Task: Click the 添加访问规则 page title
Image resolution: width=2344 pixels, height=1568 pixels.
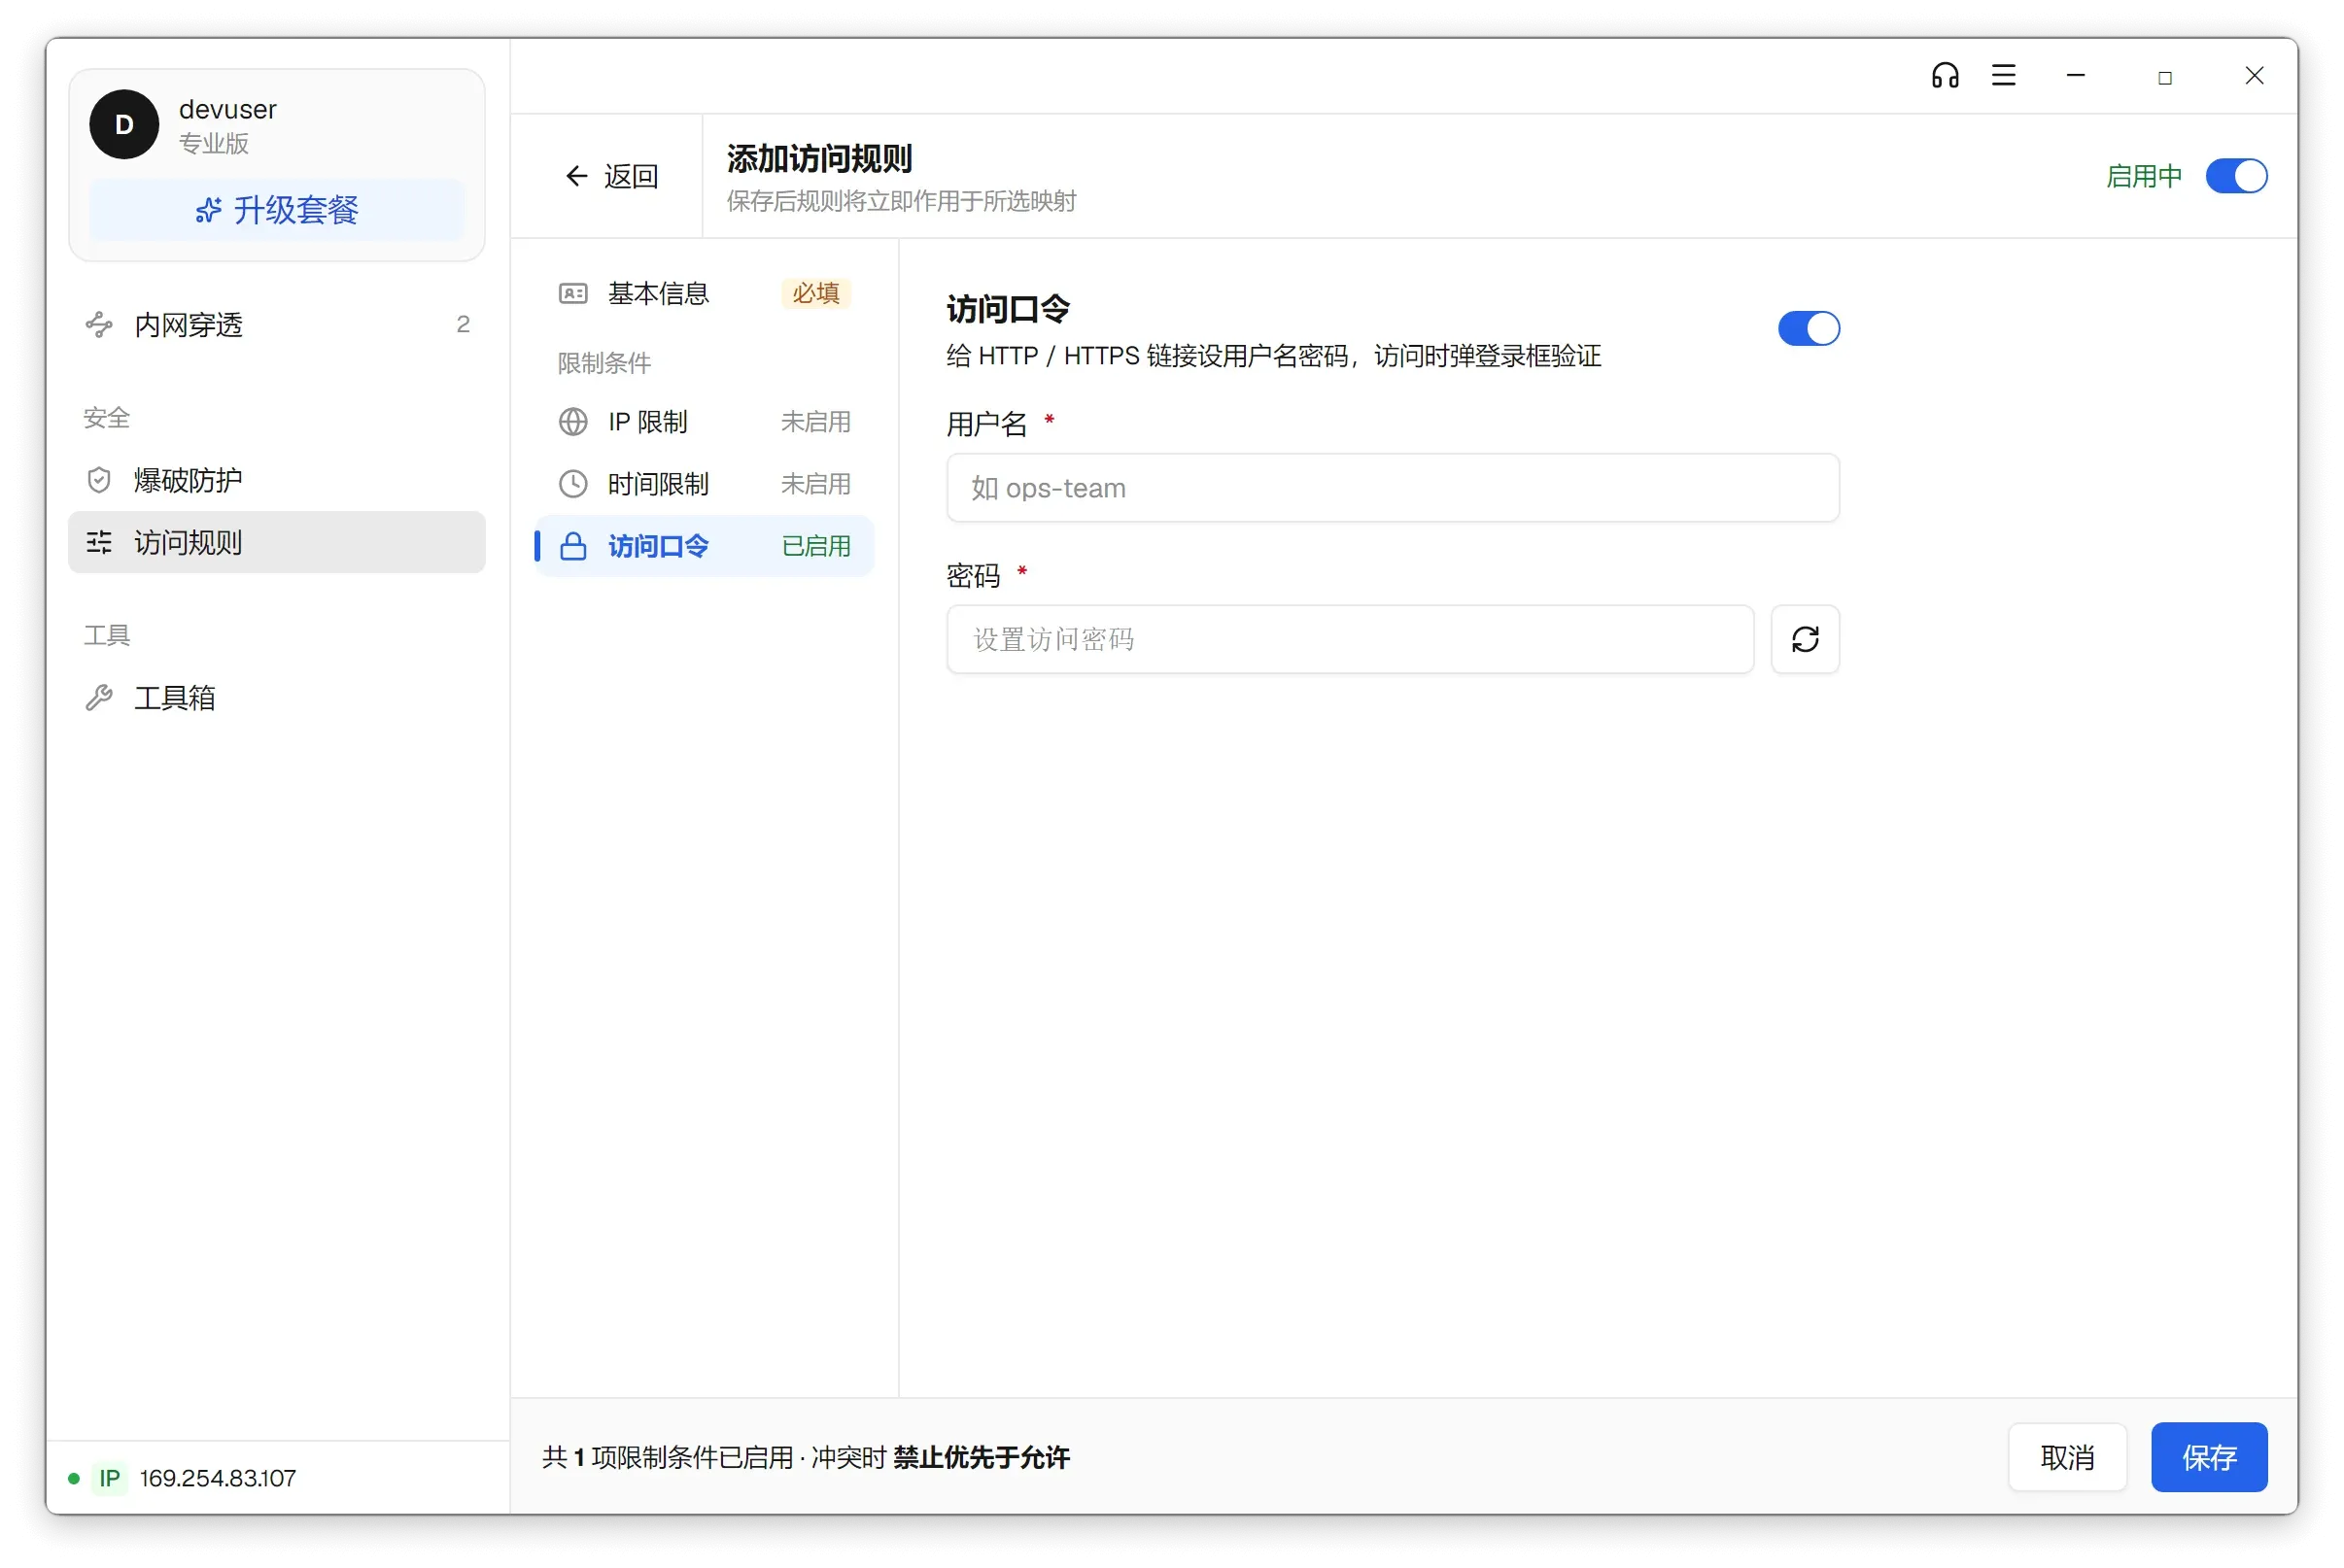Action: point(819,158)
